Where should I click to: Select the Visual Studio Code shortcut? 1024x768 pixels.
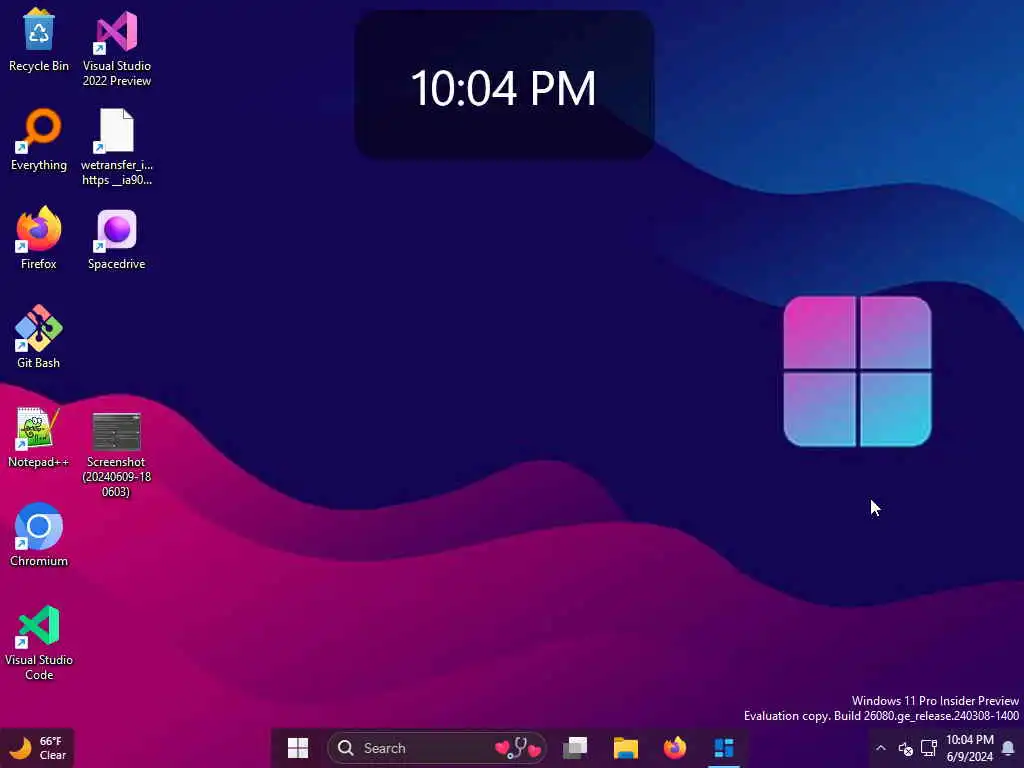coord(39,643)
